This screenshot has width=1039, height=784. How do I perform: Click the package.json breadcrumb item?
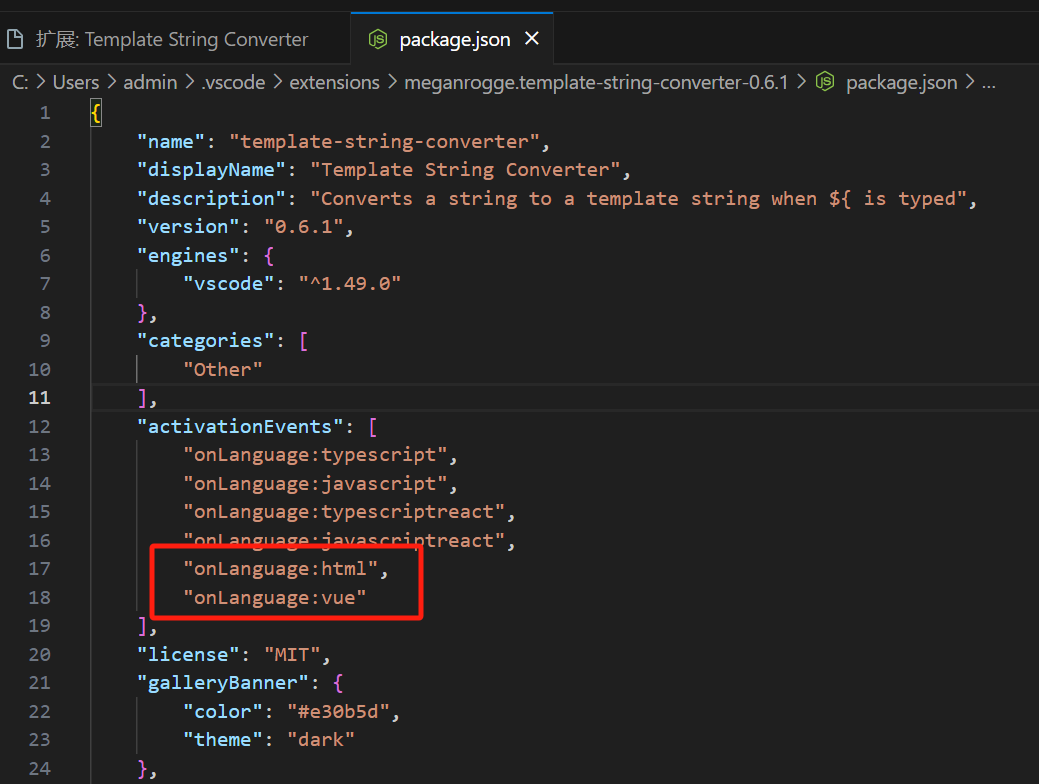click(x=901, y=82)
